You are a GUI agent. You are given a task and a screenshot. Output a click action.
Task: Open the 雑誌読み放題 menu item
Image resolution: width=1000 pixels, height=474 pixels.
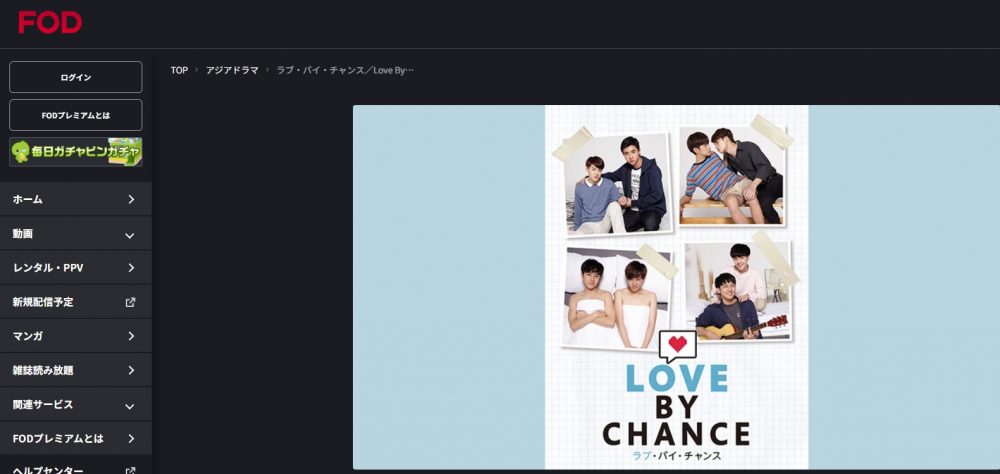tap(76, 370)
